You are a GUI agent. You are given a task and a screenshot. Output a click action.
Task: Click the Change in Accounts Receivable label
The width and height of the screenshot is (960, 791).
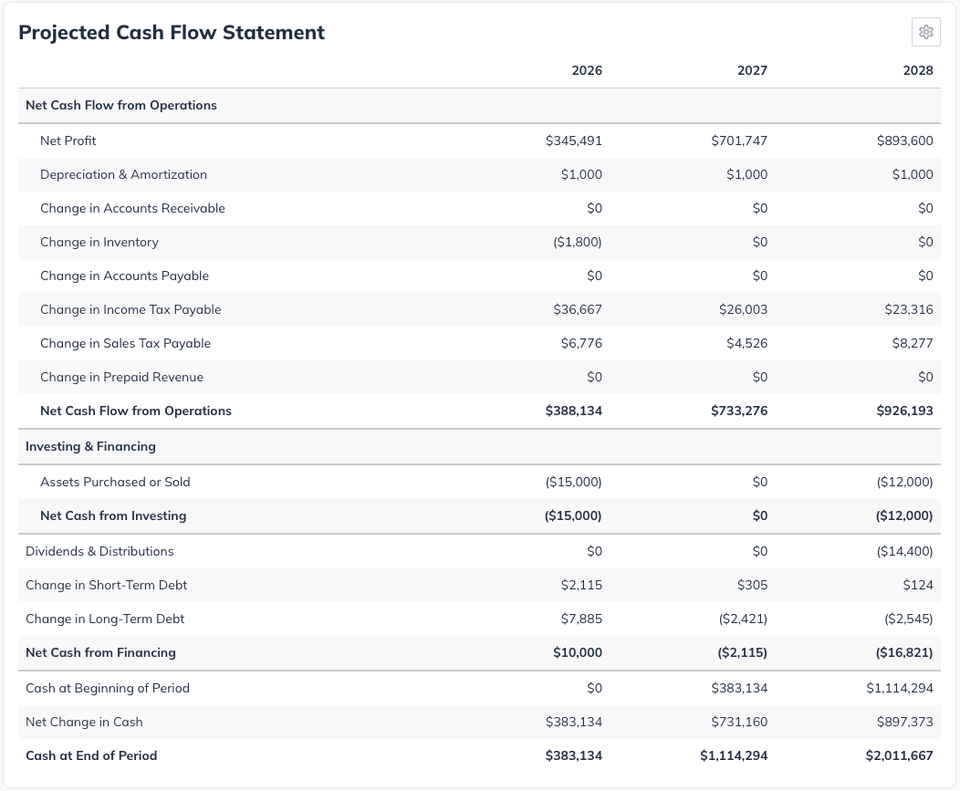[132, 208]
